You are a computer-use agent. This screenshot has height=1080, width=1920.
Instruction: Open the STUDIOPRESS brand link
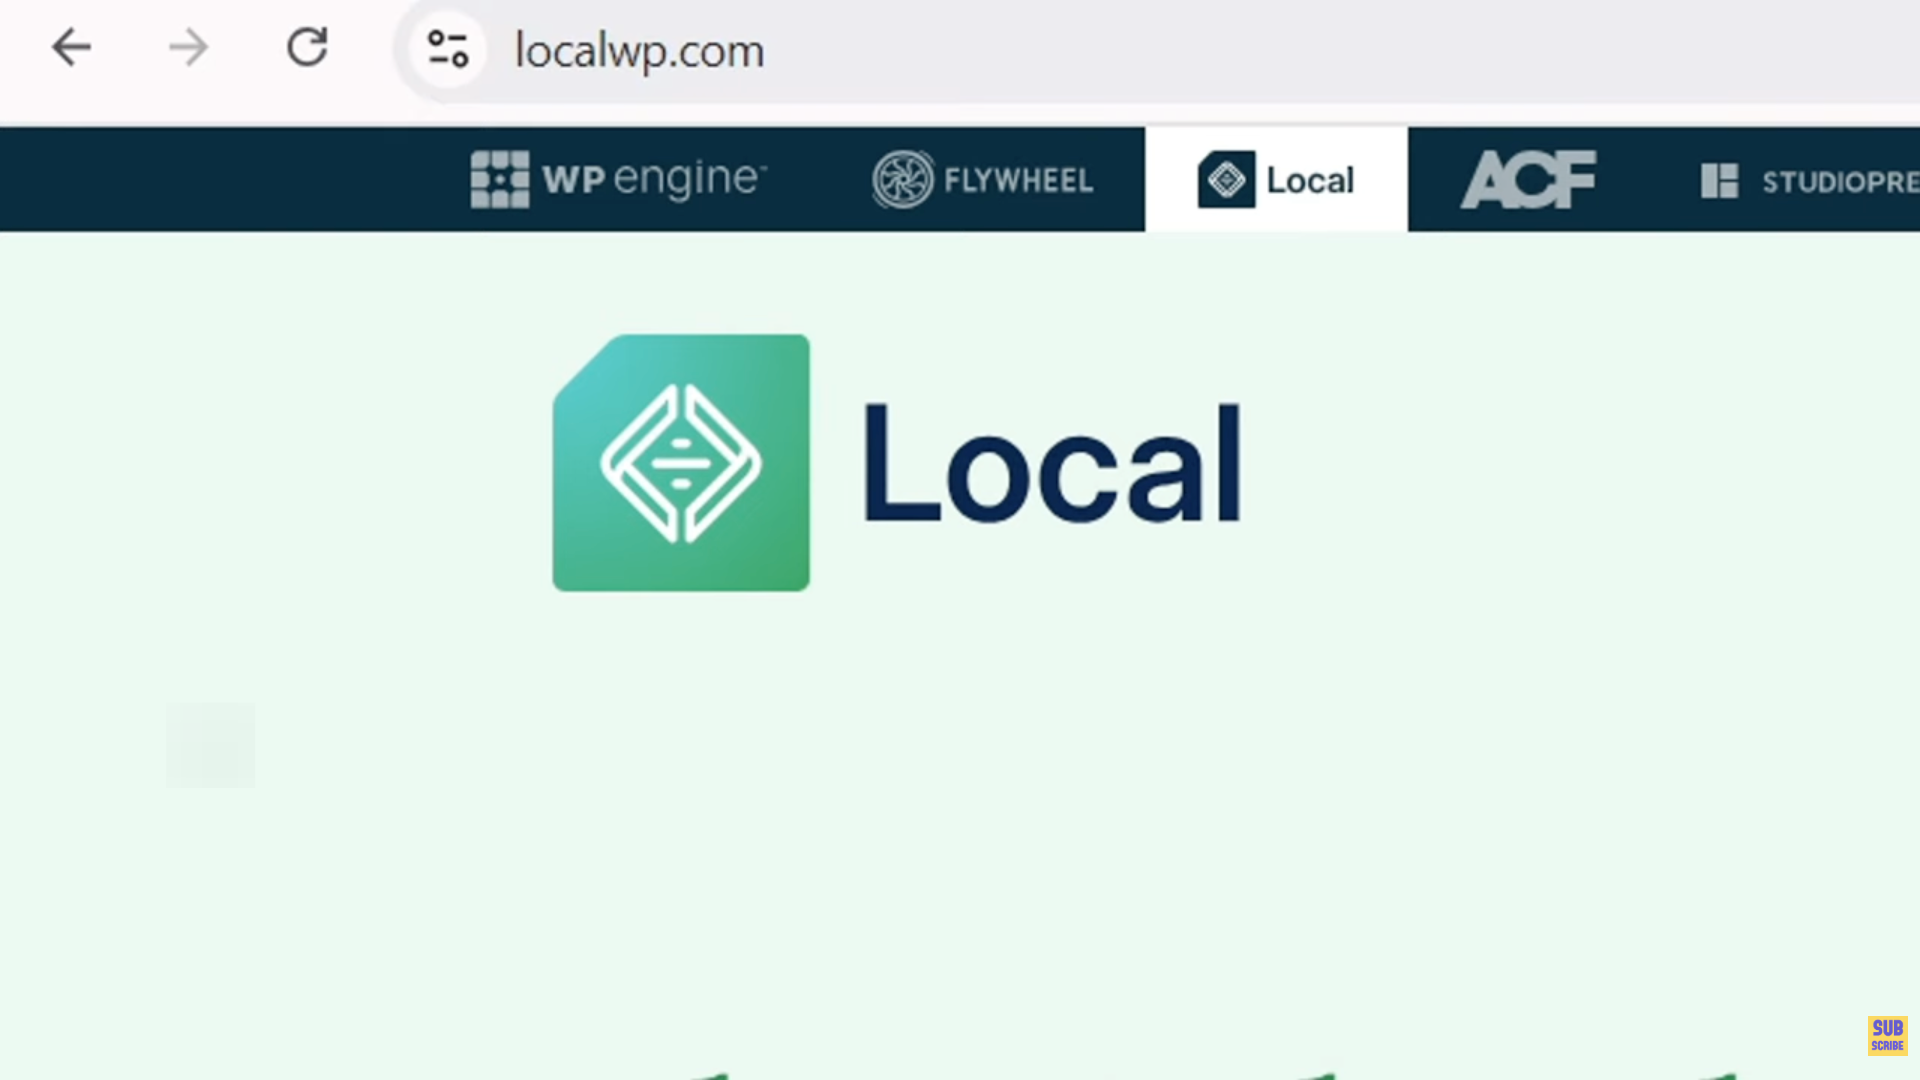click(1838, 182)
